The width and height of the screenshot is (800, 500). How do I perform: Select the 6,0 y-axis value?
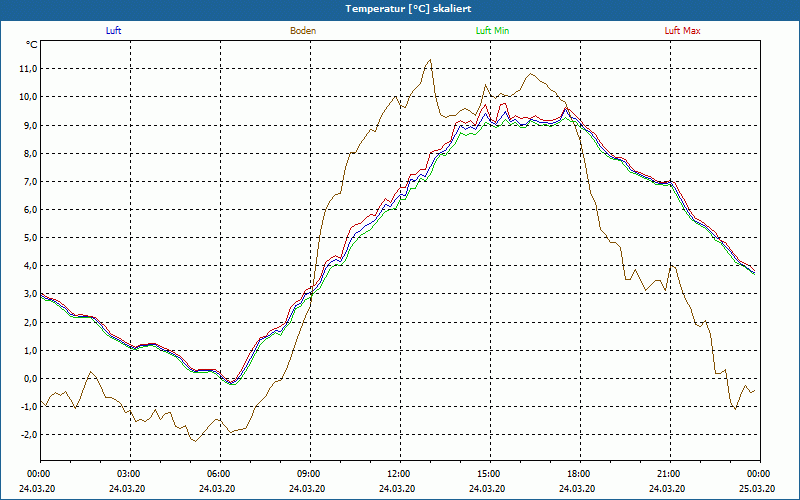coord(30,210)
